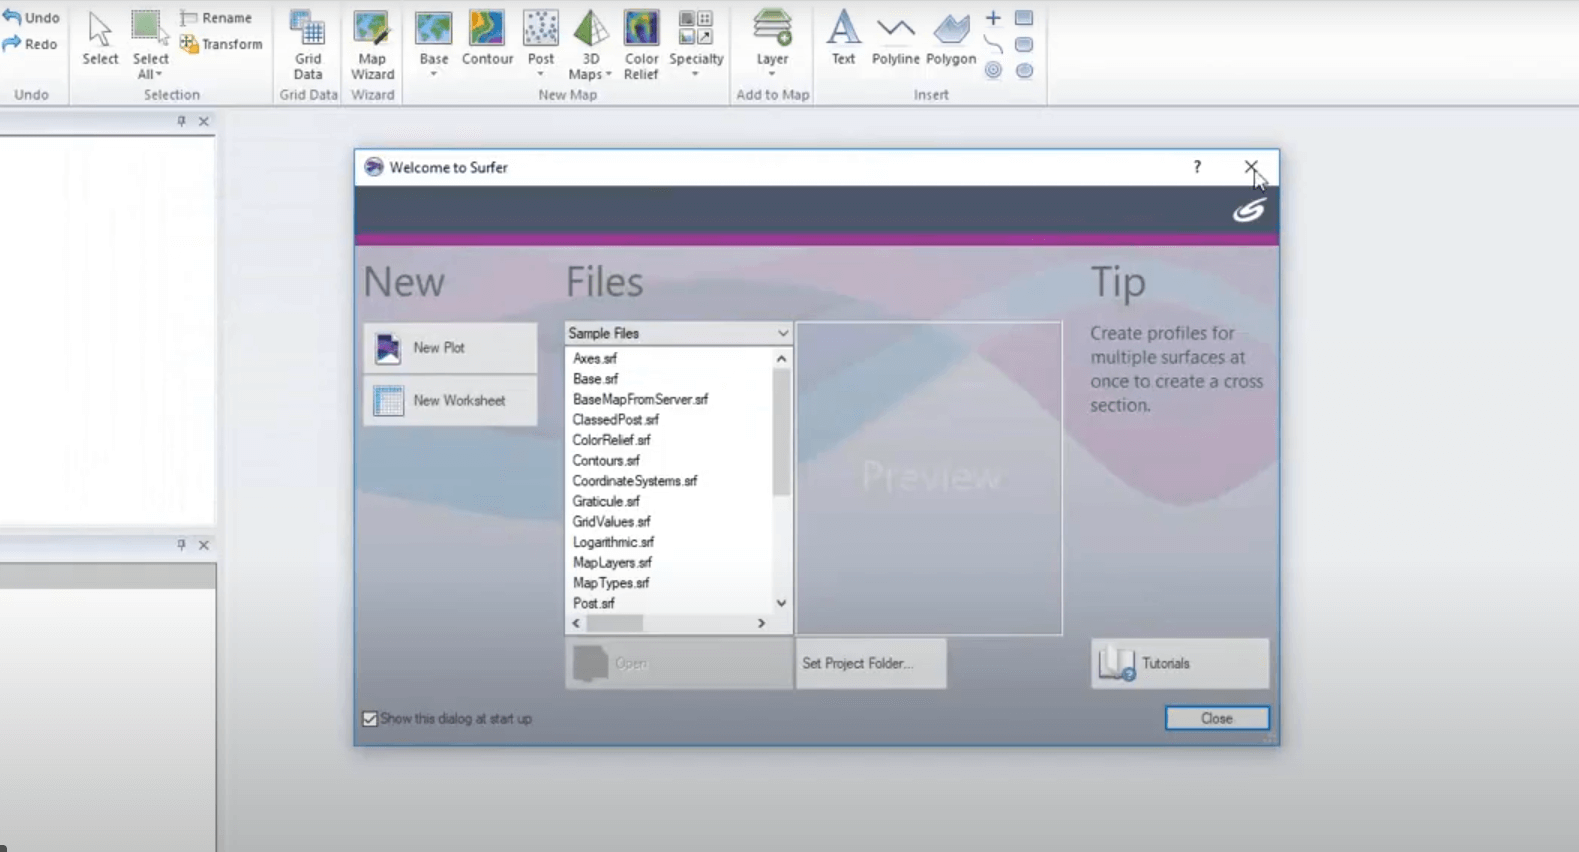This screenshot has height=852, width=1579.
Task: Click Set Project Folder button
Action: (x=870, y=663)
